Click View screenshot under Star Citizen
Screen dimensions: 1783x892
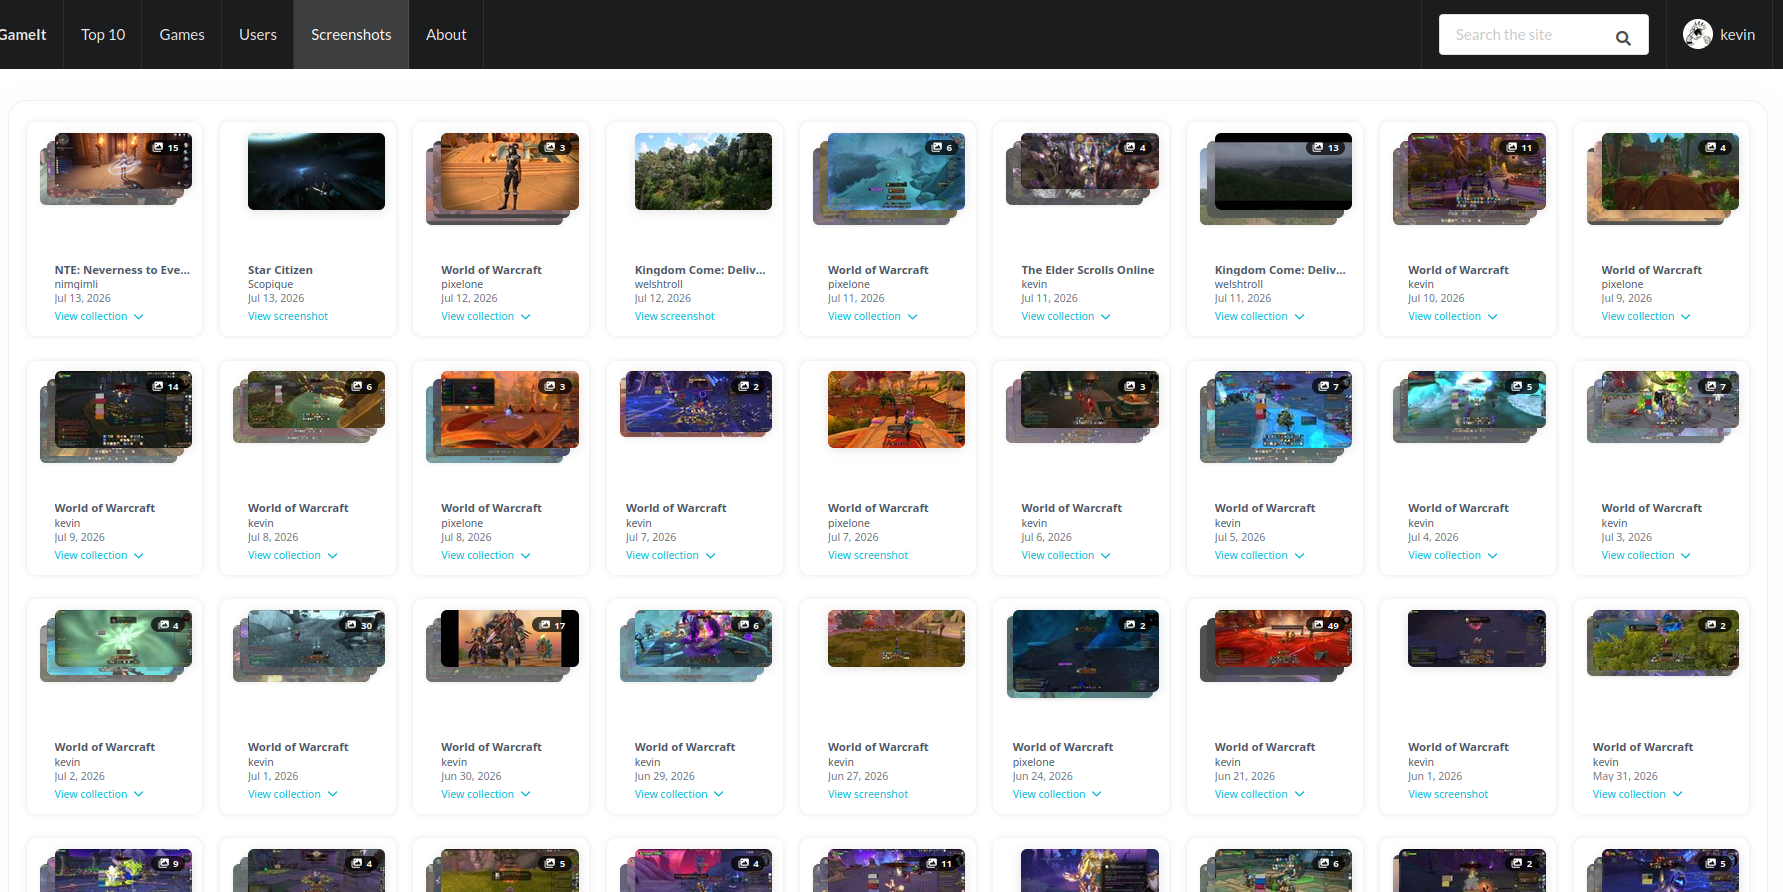coord(288,316)
